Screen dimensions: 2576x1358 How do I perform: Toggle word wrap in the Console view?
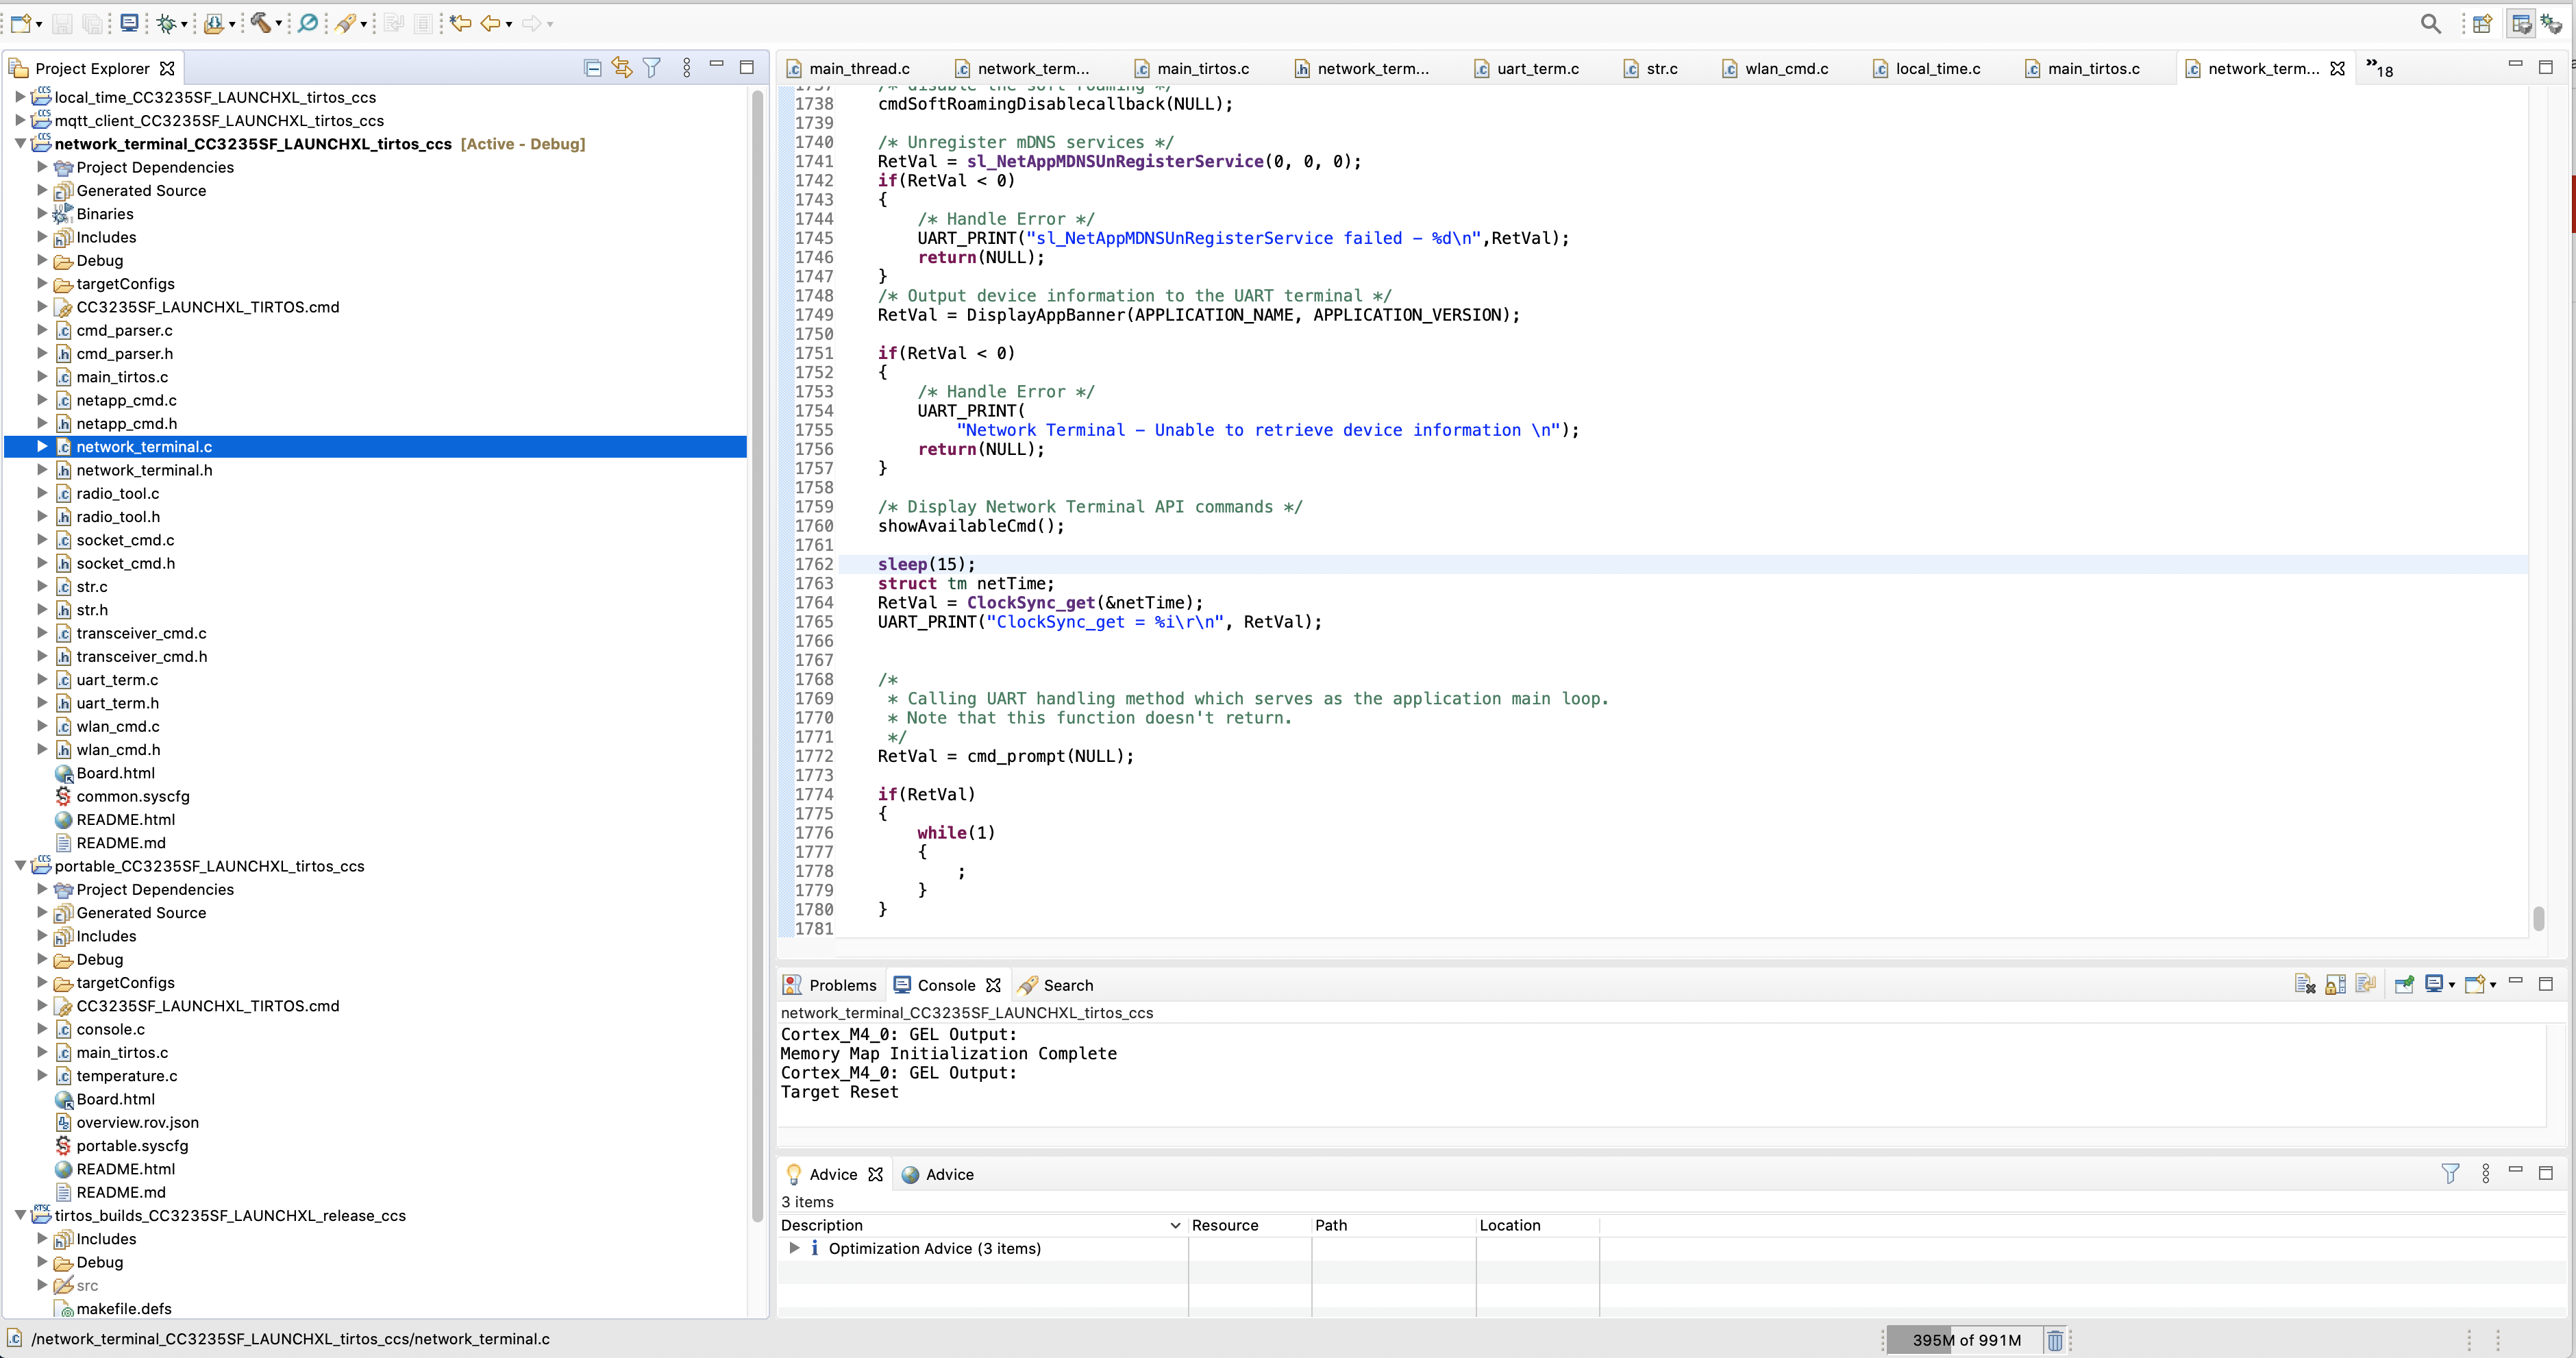click(x=2367, y=984)
